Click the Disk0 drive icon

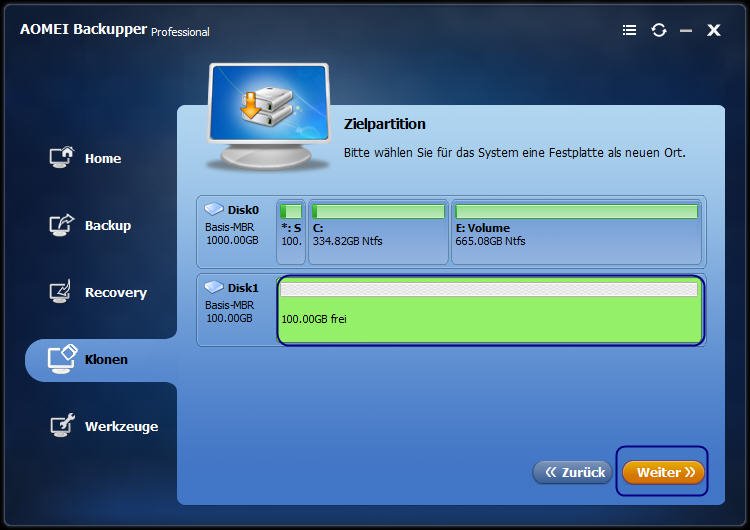pos(214,209)
